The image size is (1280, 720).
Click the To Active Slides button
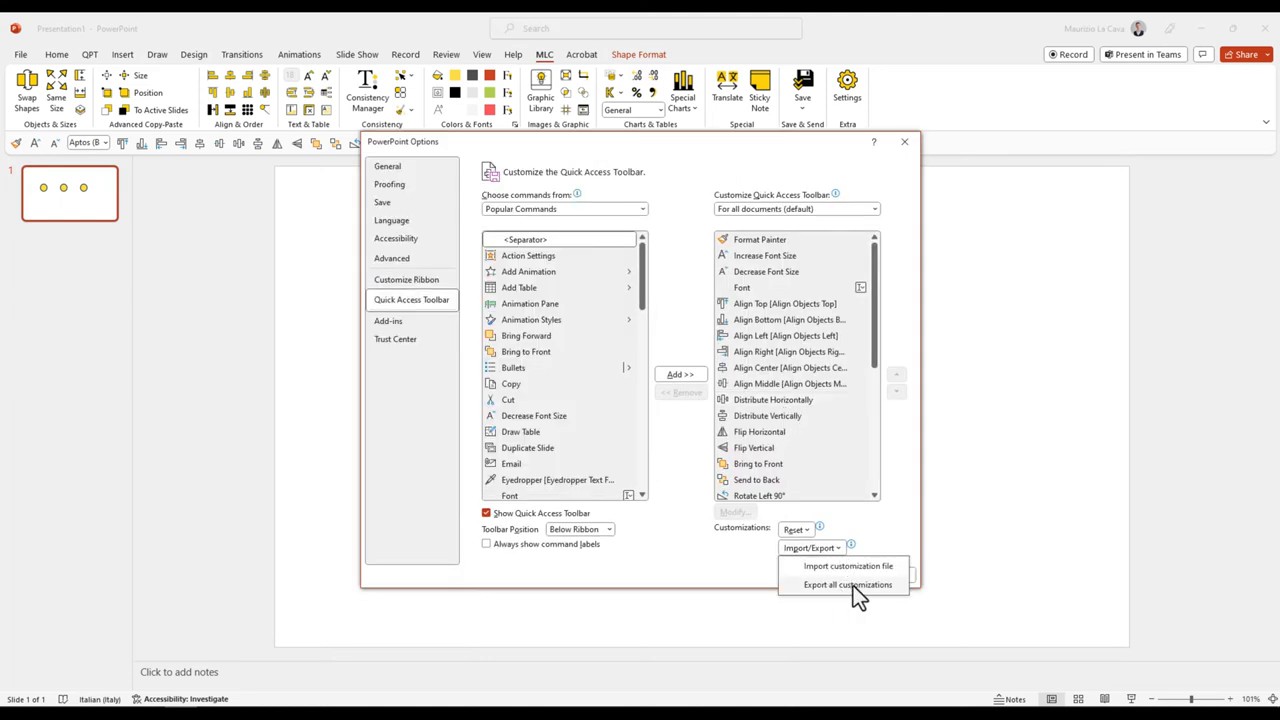tap(152, 110)
